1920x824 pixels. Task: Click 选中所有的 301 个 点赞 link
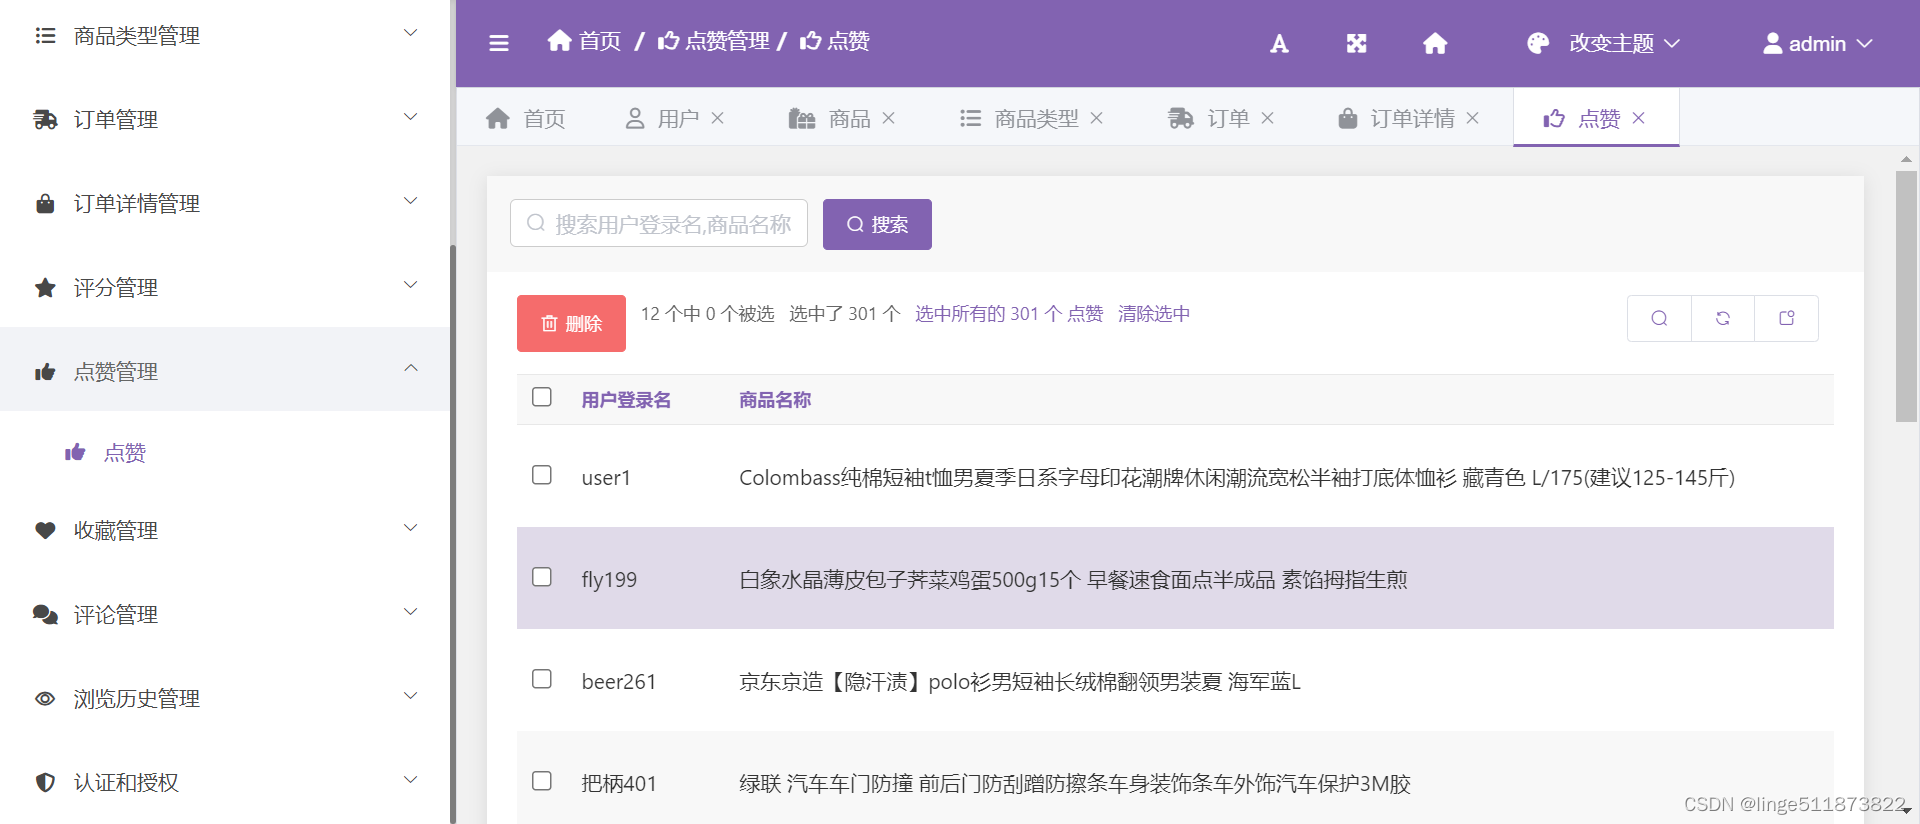[x=1009, y=314]
